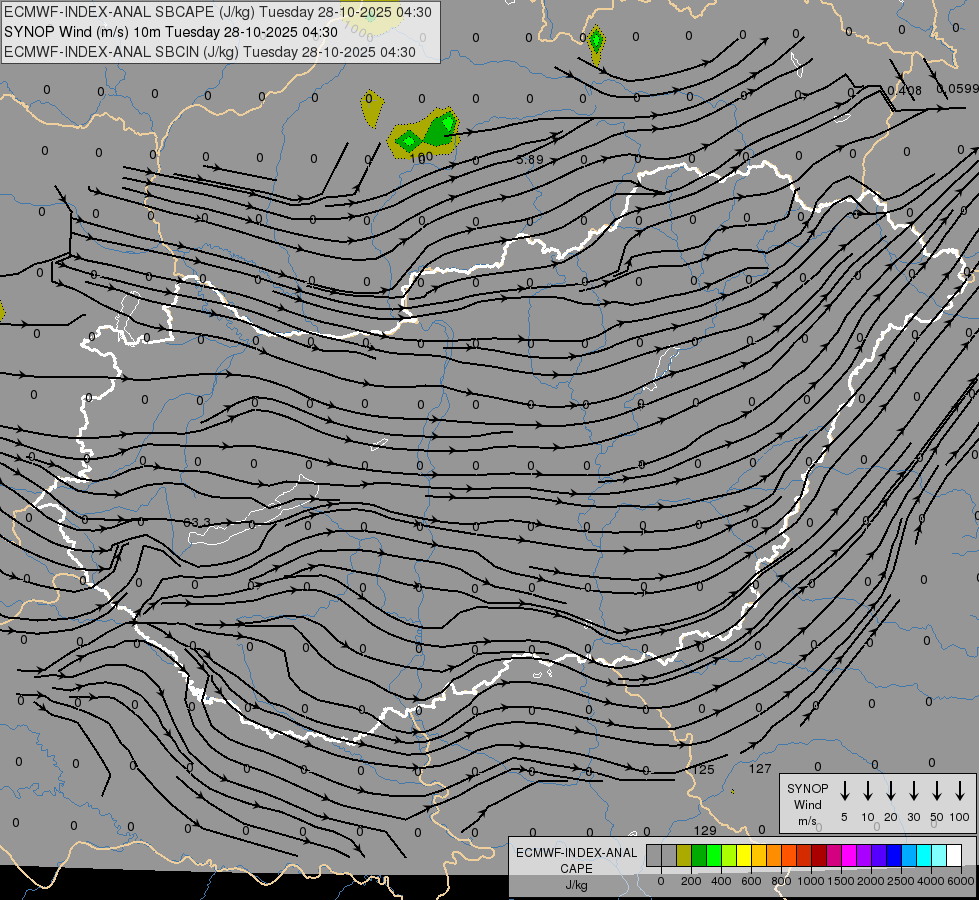Viewport: 979px width, 900px height.
Task: Select the amber swatch right of yellow
Action: click(x=759, y=855)
